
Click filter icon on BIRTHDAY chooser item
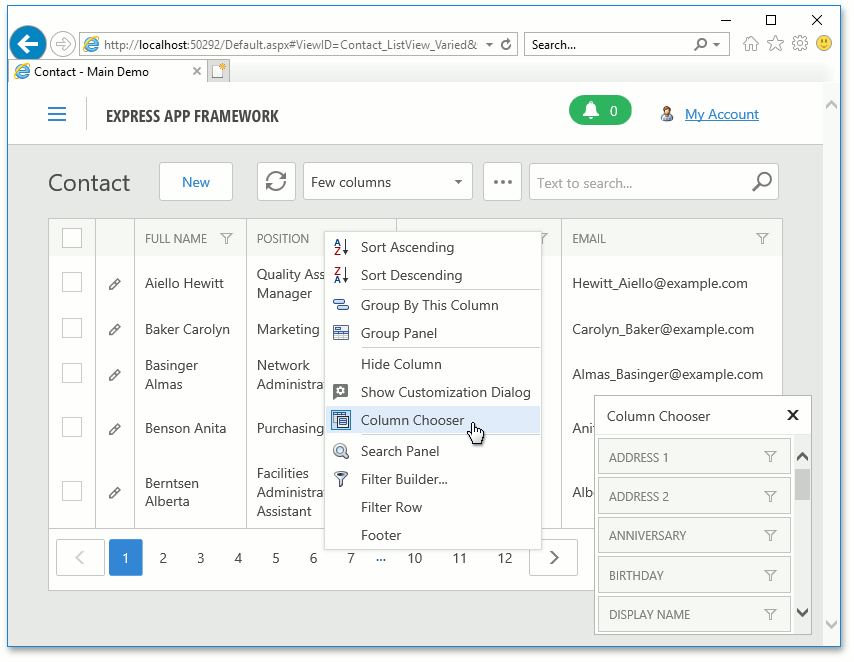pyautogui.click(x=770, y=575)
